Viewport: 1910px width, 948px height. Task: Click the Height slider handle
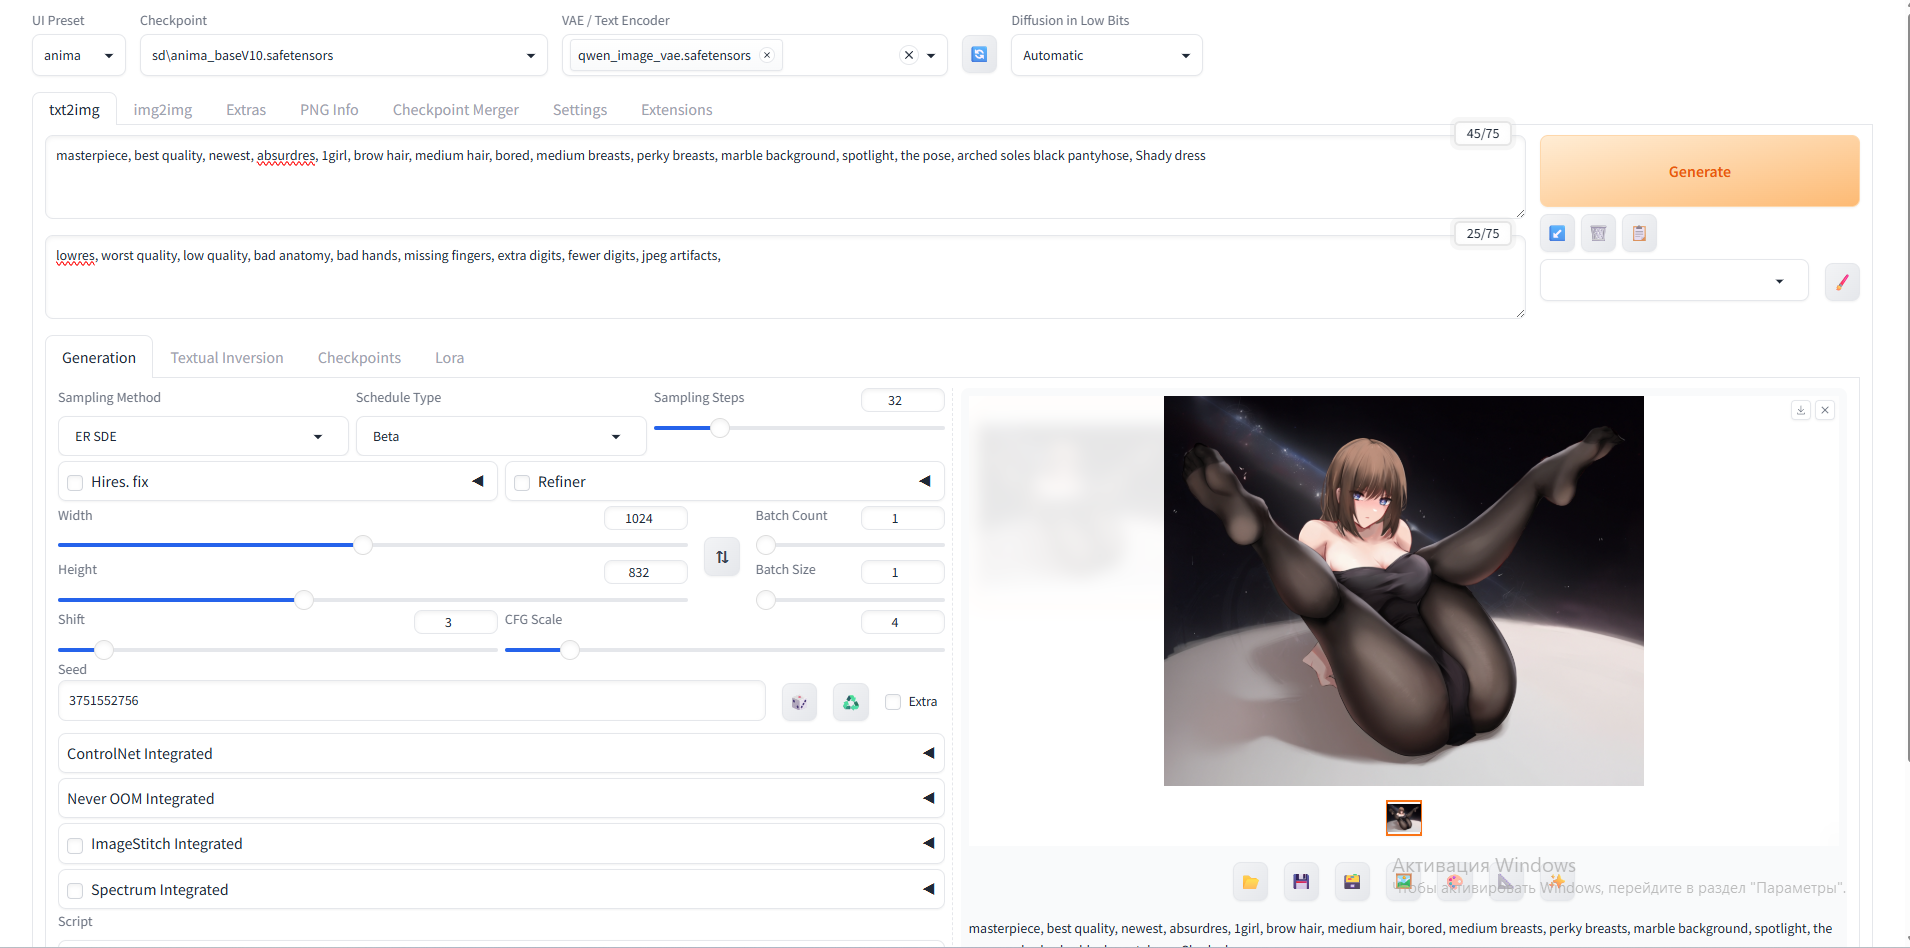point(304,600)
